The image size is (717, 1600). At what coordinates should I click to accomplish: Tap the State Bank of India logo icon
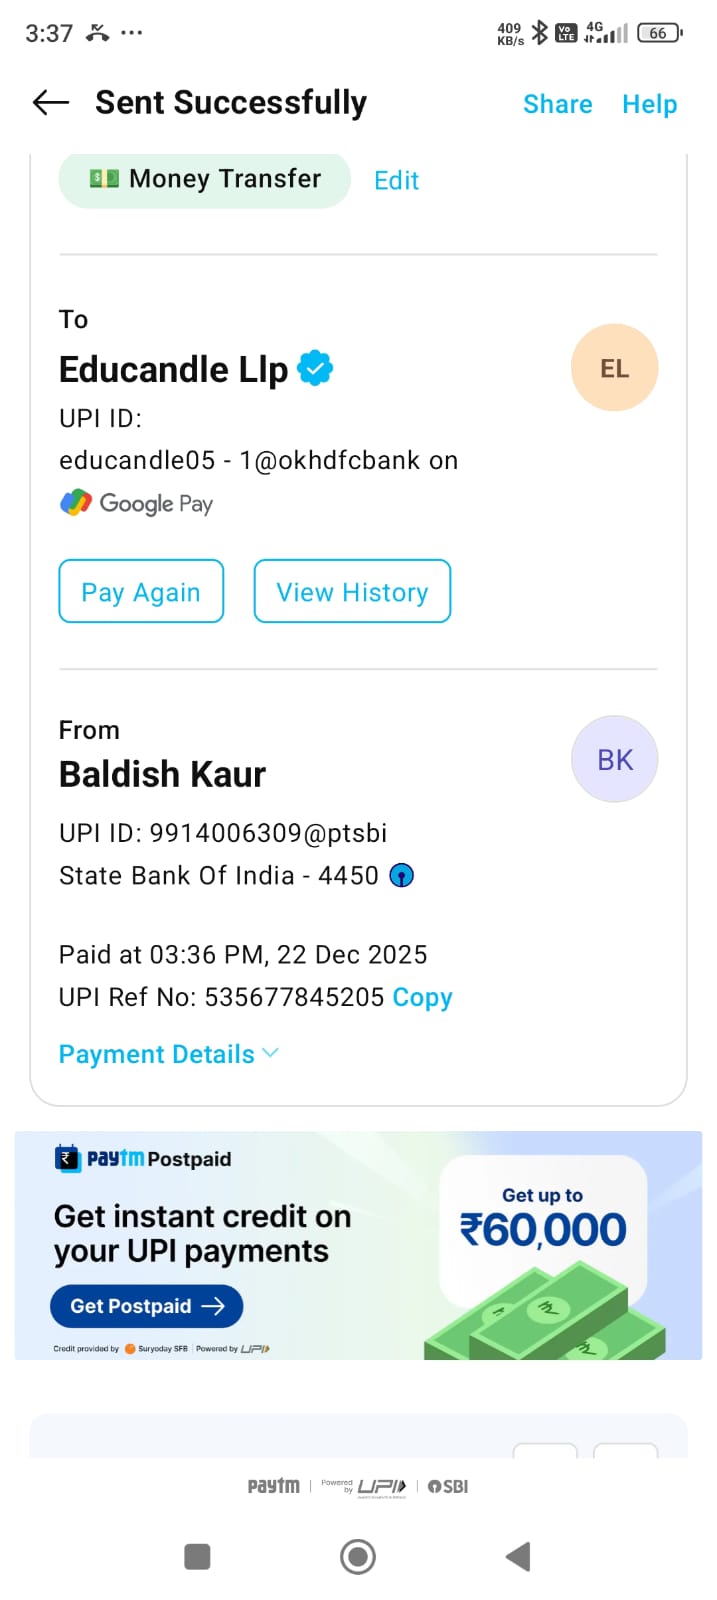(x=401, y=876)
